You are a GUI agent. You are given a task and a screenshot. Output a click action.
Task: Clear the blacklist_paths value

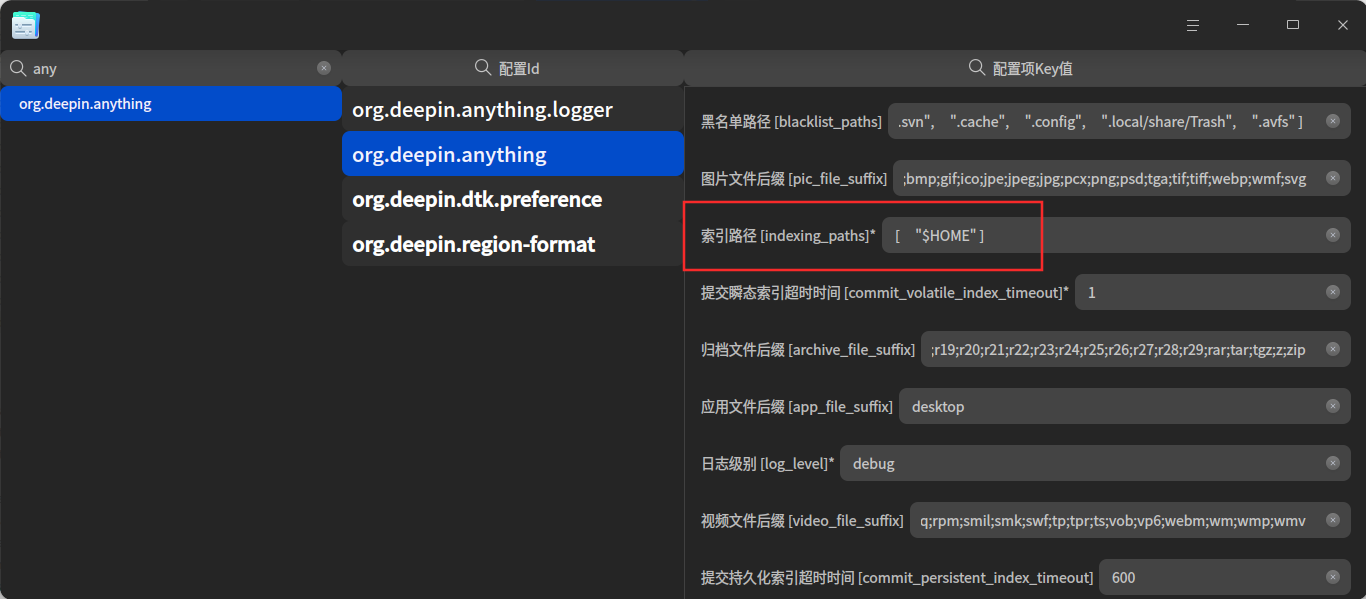click(1333, 121)
